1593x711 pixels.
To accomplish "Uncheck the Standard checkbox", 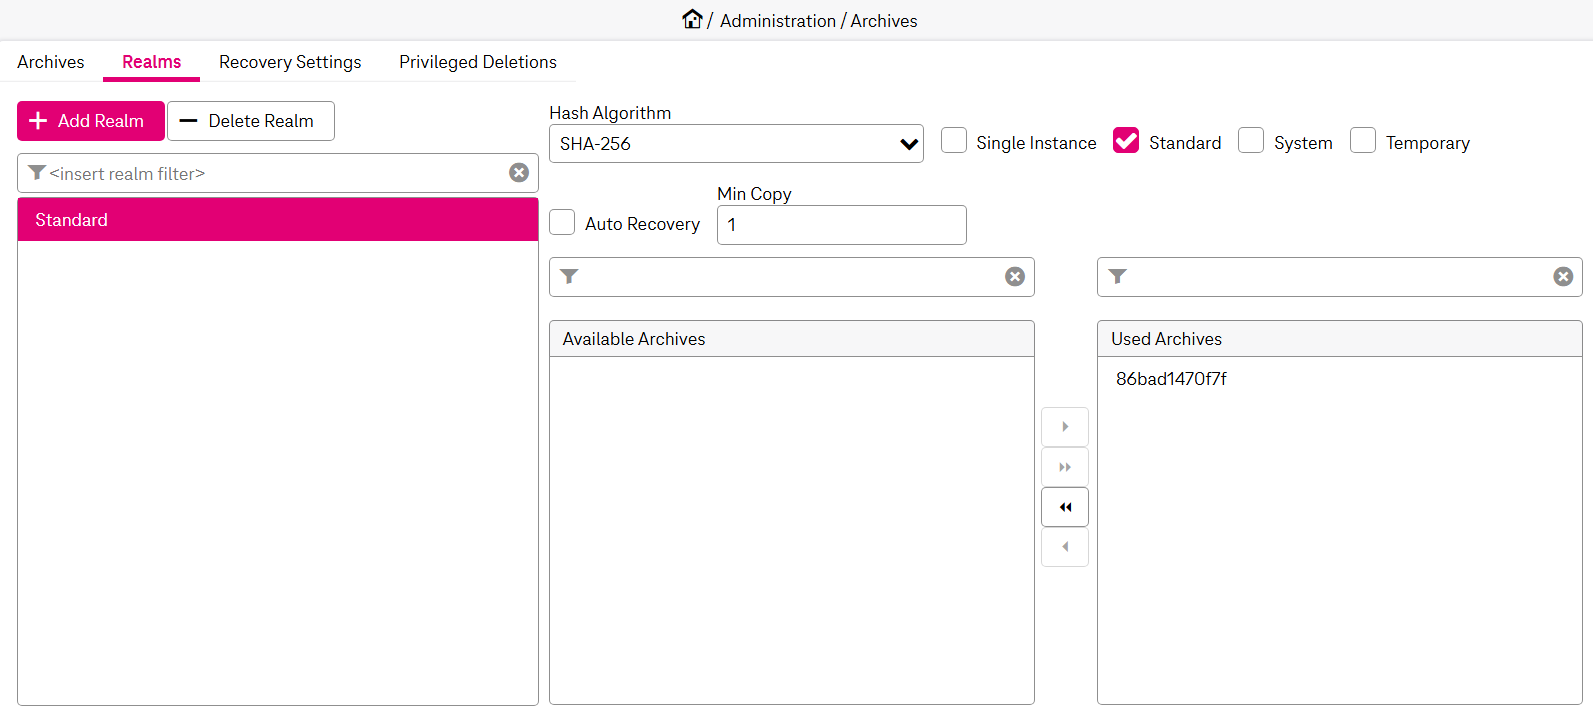I will click(1126, 141).
